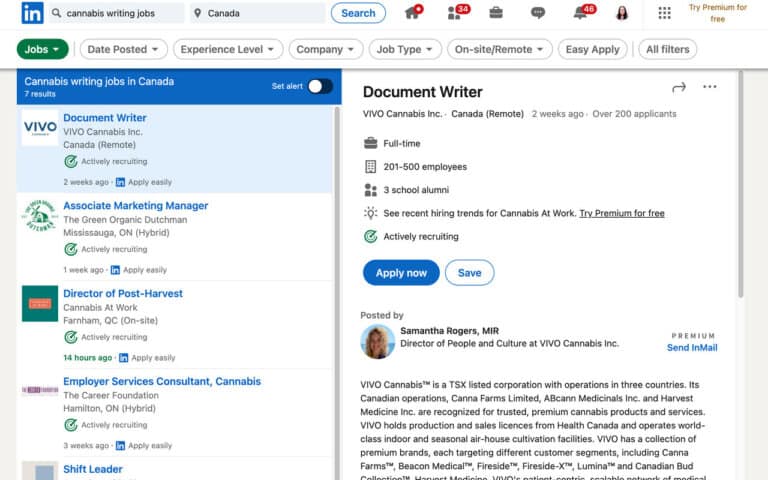Click the LinkedIn logo icon
The image size is (768, 480).
(31, 13)
